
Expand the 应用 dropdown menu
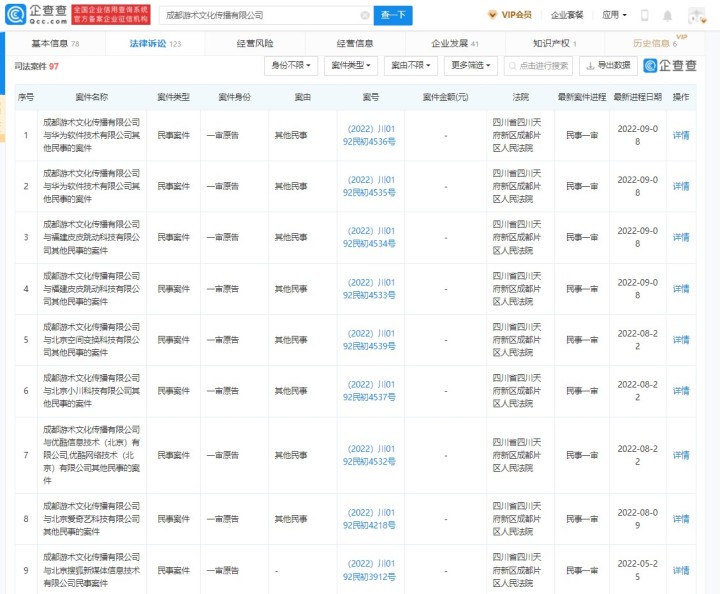(x=614, y=15)
